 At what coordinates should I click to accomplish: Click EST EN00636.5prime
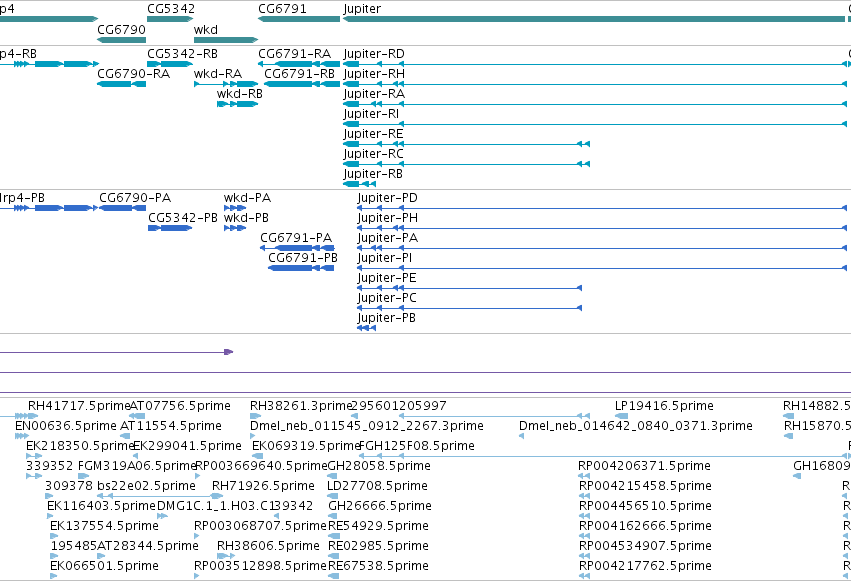[x=66, y=426]
